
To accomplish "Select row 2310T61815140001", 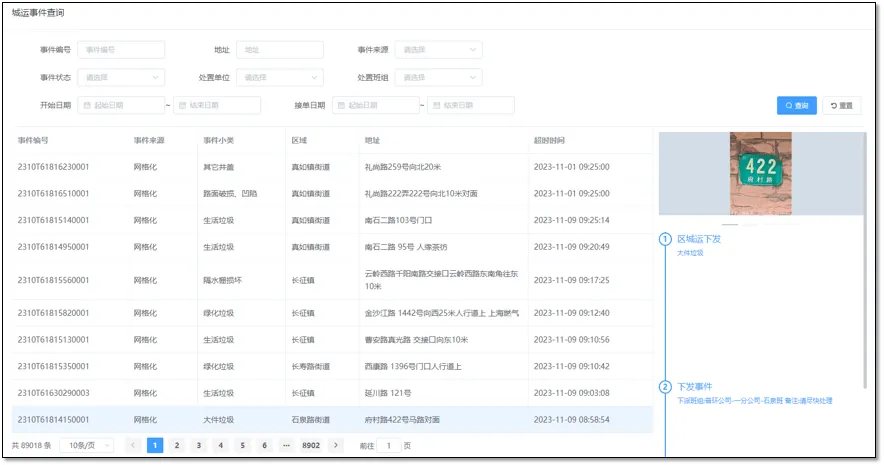I will click(332, 220).
